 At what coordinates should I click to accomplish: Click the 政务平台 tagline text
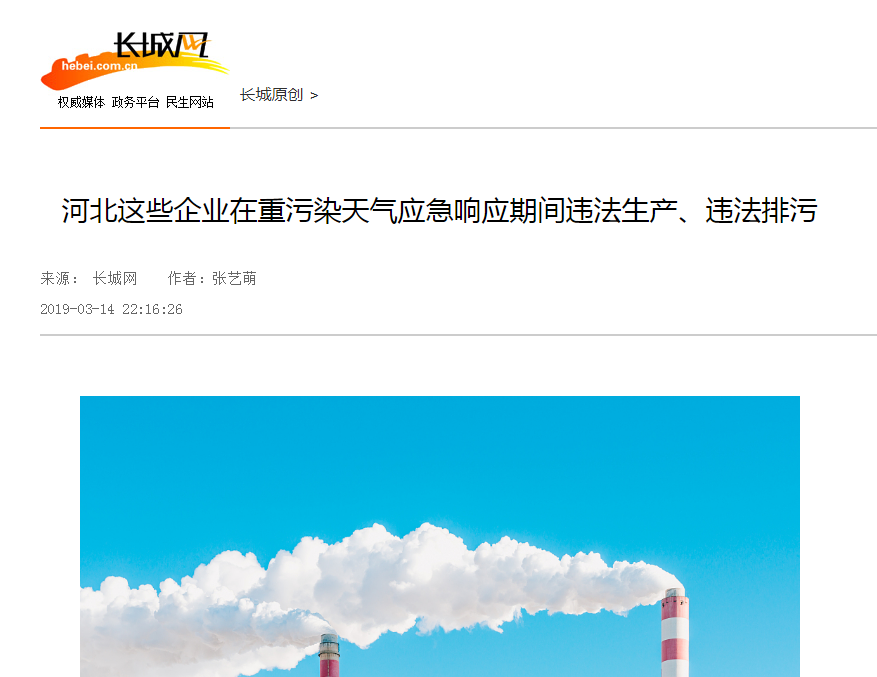point(135,102)
